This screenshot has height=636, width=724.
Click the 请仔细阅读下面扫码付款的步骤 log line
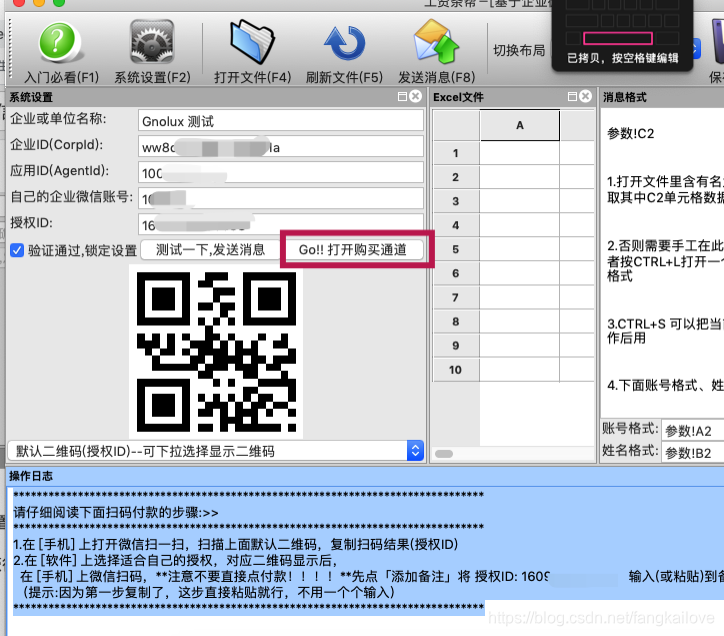[x=116, y=512]
